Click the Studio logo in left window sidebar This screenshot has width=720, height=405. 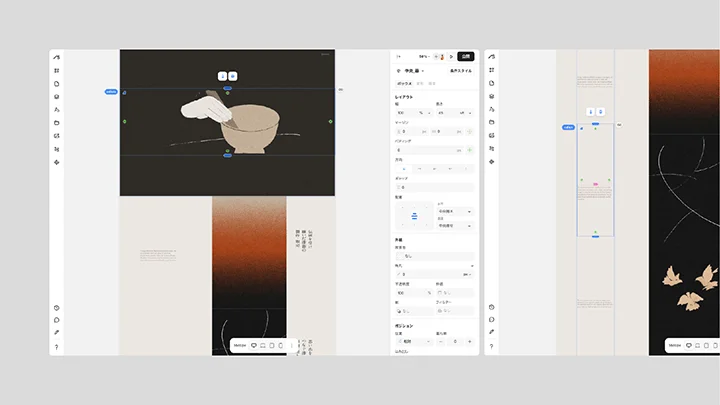56,57
